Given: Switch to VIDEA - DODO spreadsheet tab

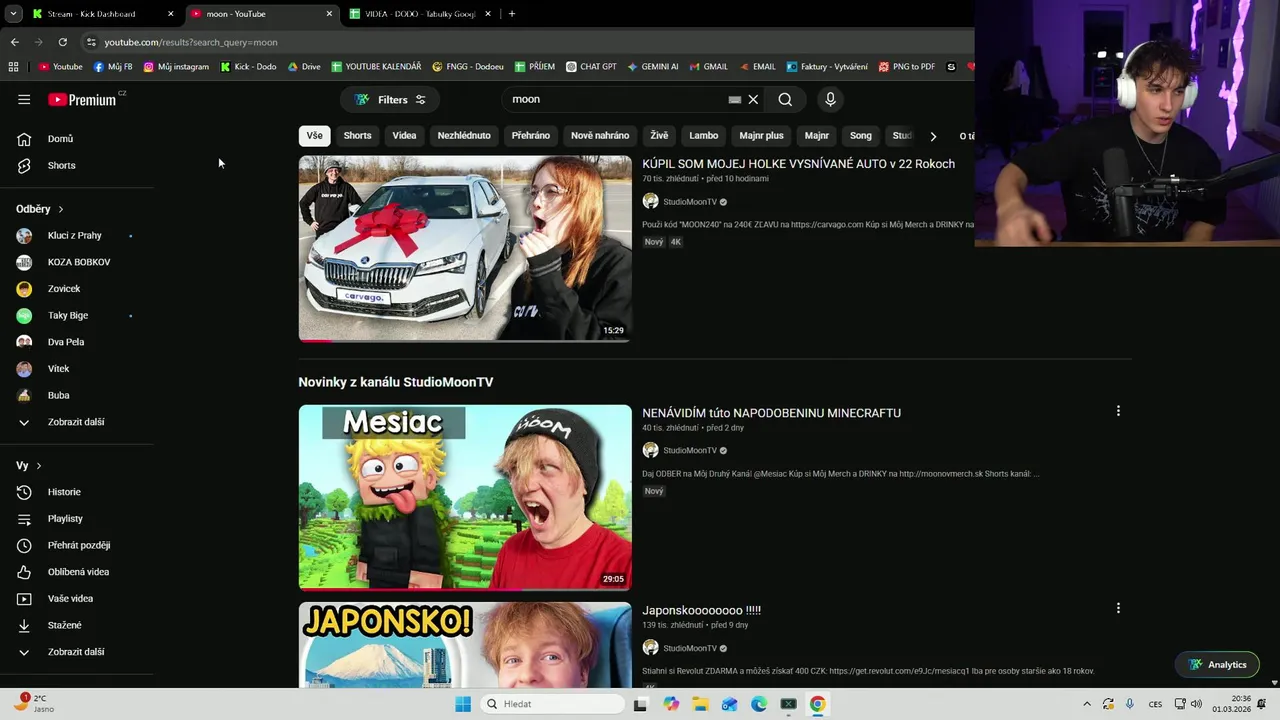Looking at the screenshot, I should [x=420, y=14].
